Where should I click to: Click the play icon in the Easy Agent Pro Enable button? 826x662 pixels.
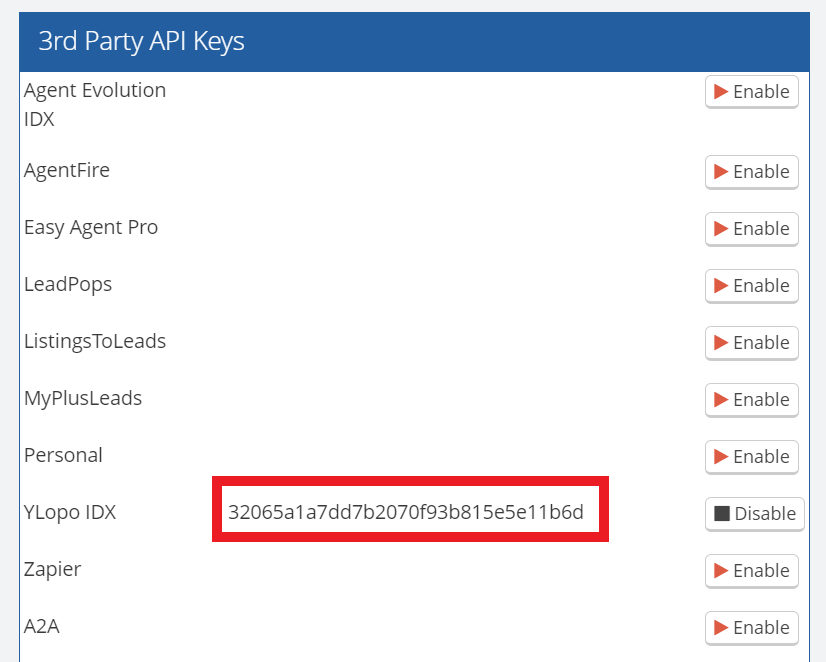pyautogui.click(x=722, y=229)
